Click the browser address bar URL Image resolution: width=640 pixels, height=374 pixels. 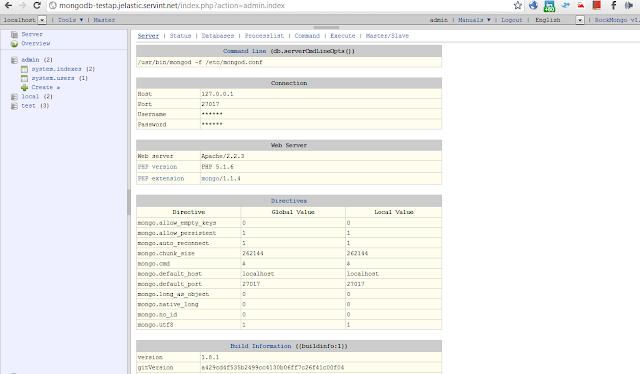172,5
